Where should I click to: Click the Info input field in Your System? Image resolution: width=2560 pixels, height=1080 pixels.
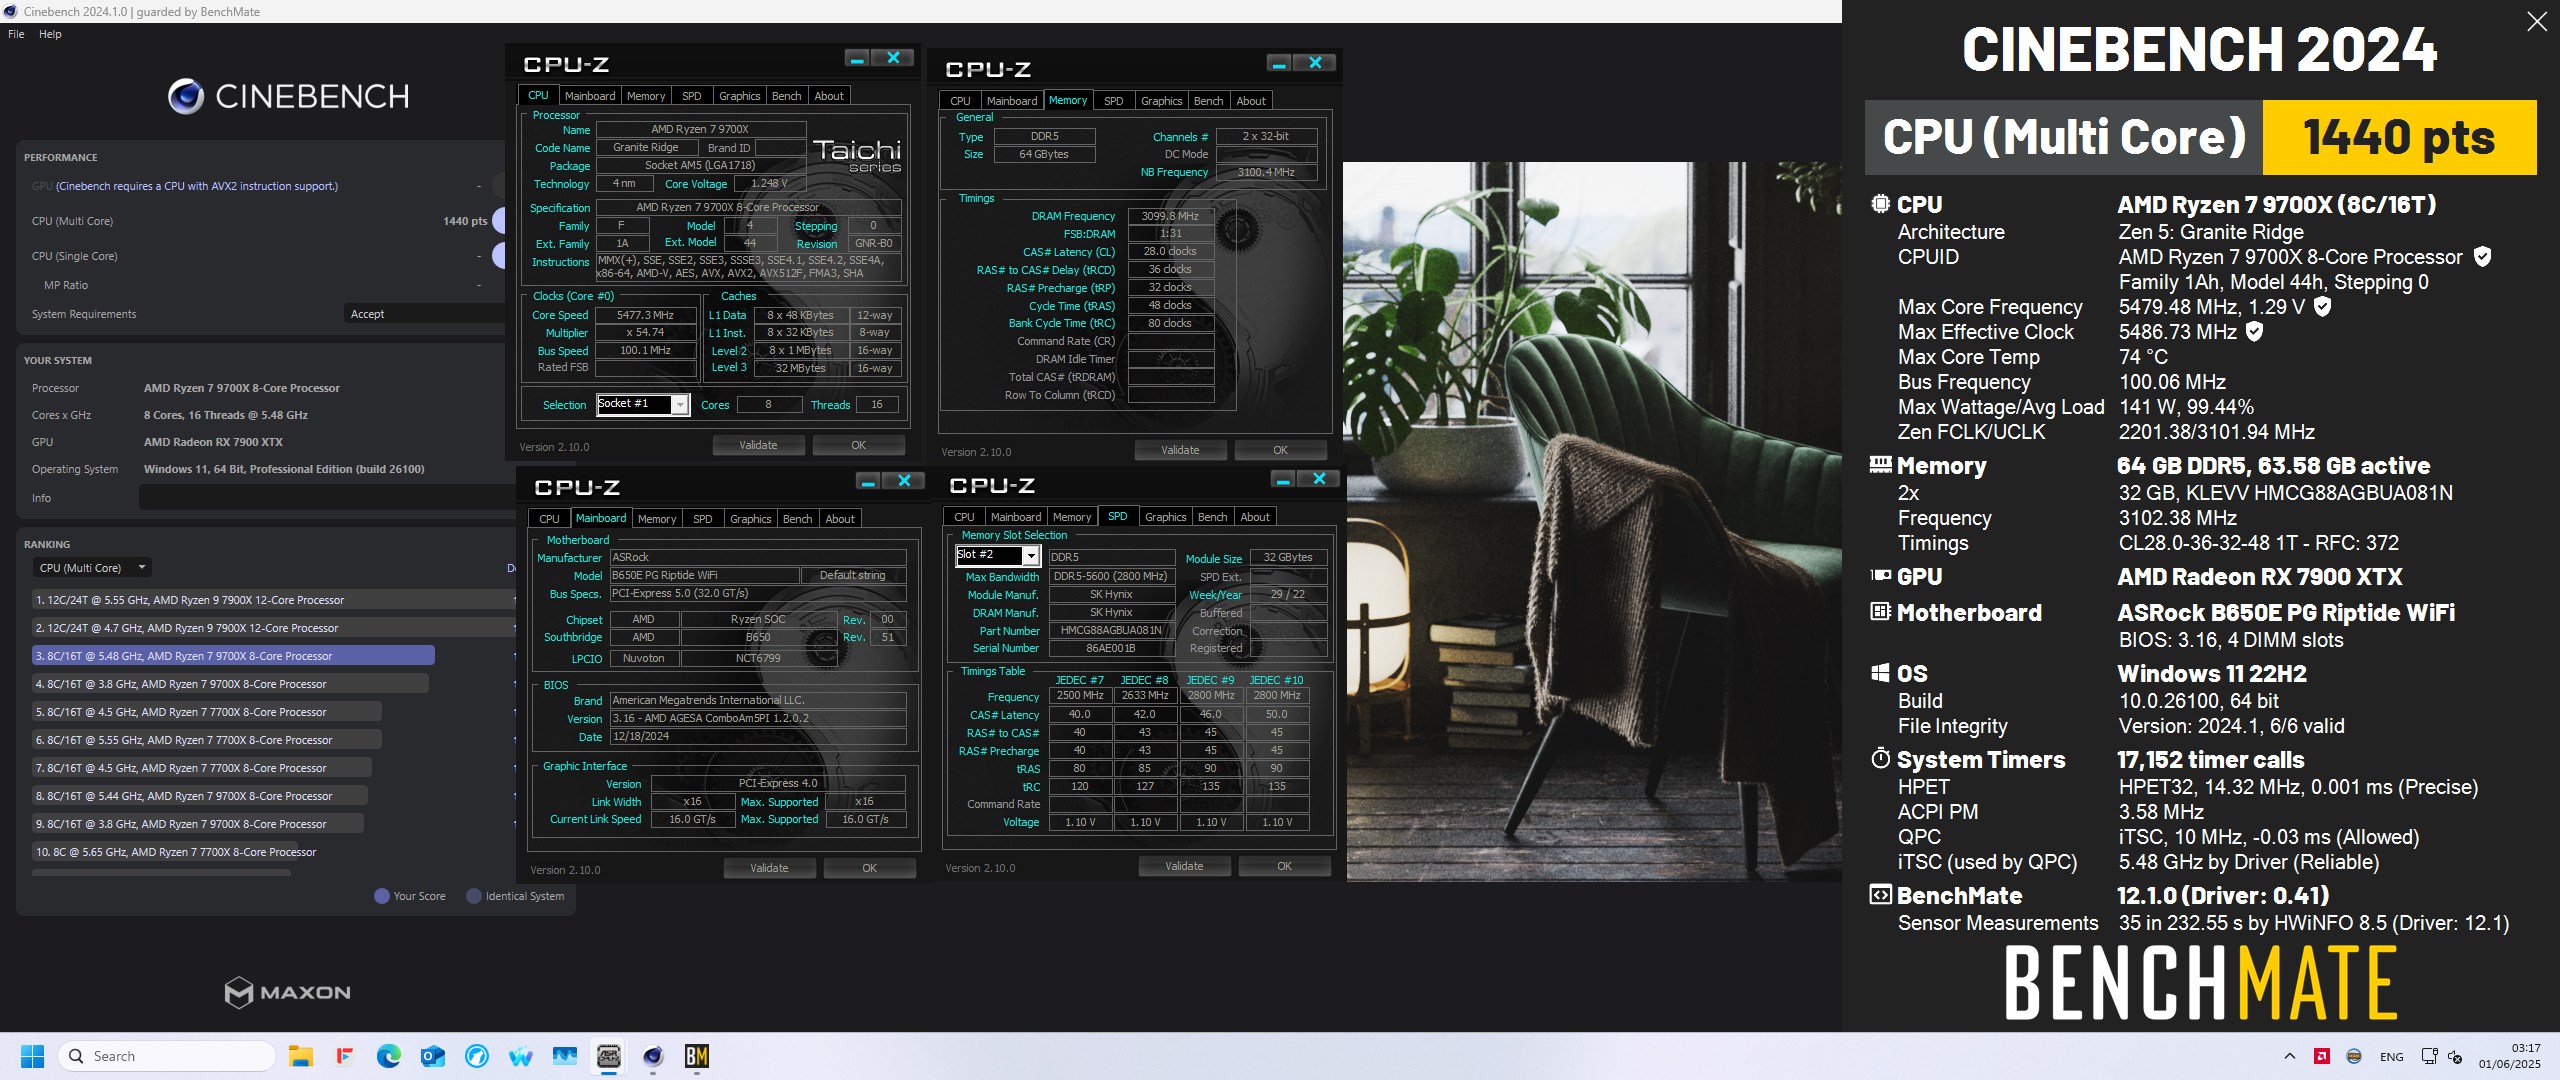click(x=326, y=498)
